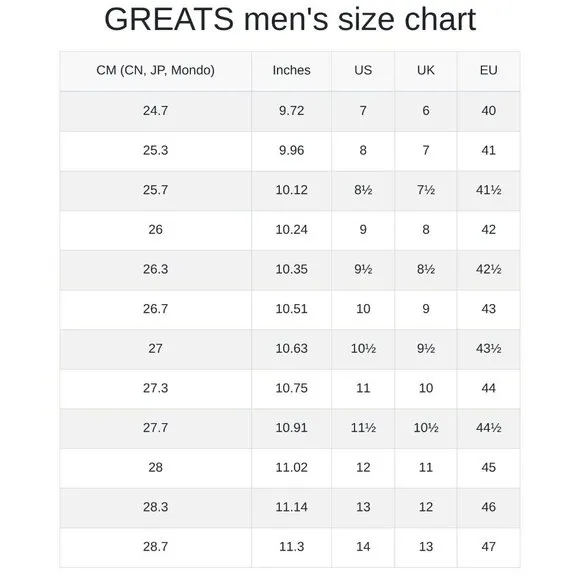
Task: Select the 11.02 inches cell
Action: (x=291, y=468)
